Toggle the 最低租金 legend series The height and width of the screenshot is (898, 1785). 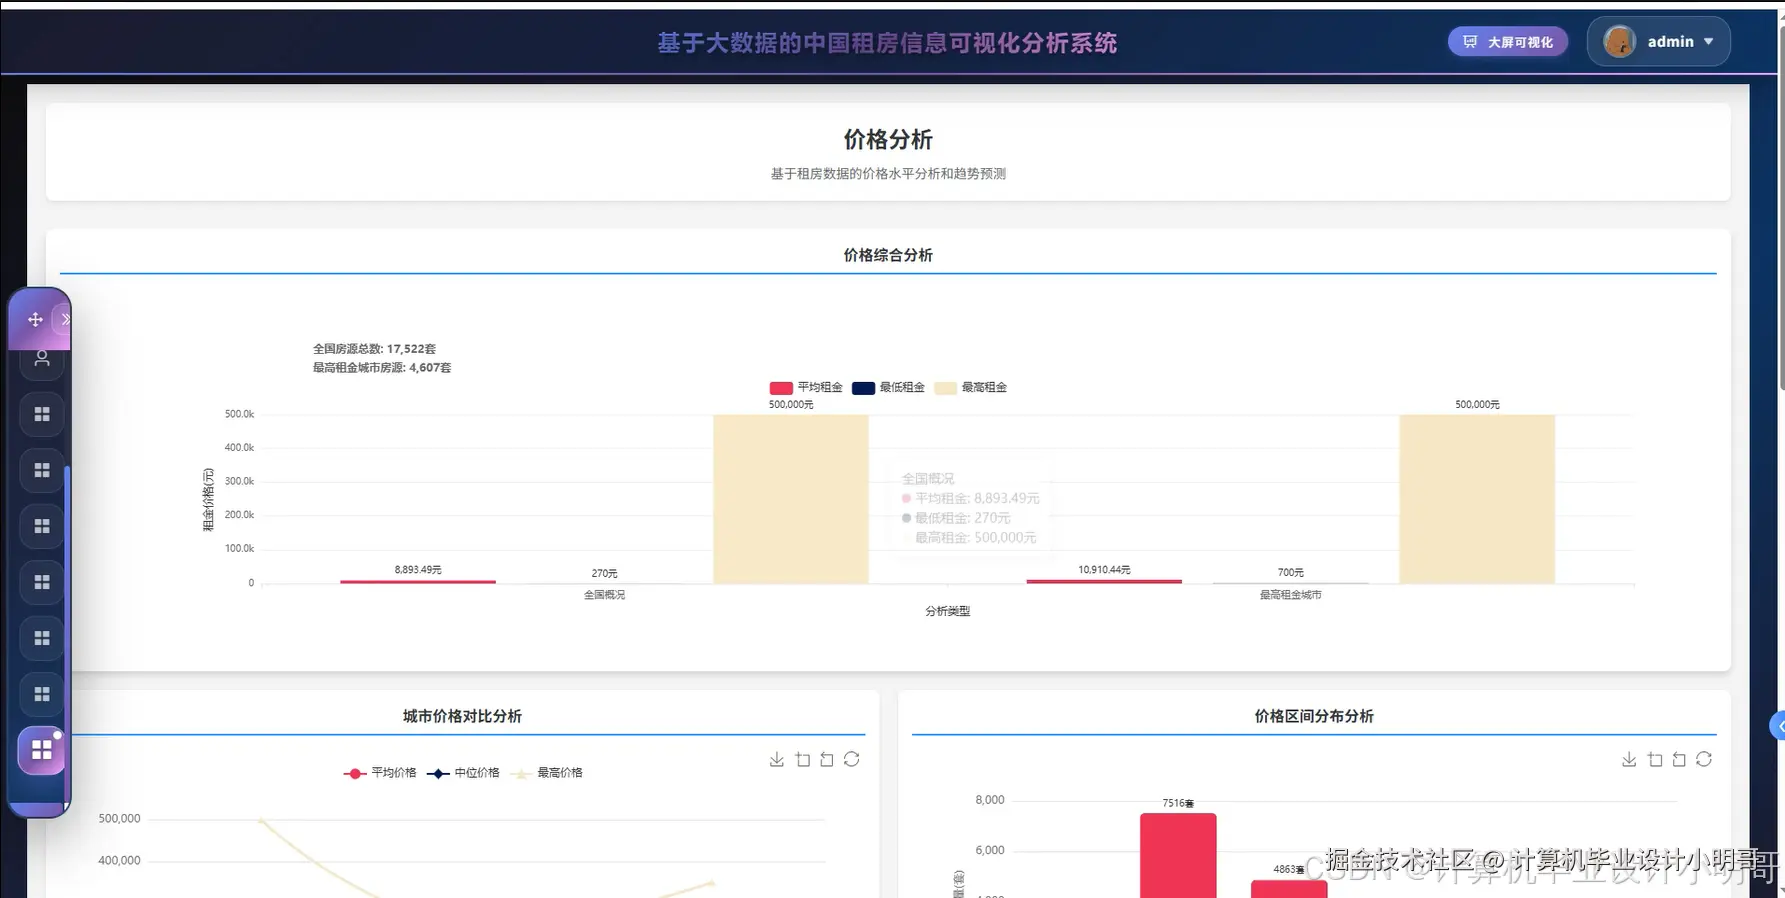click(888, 388)
